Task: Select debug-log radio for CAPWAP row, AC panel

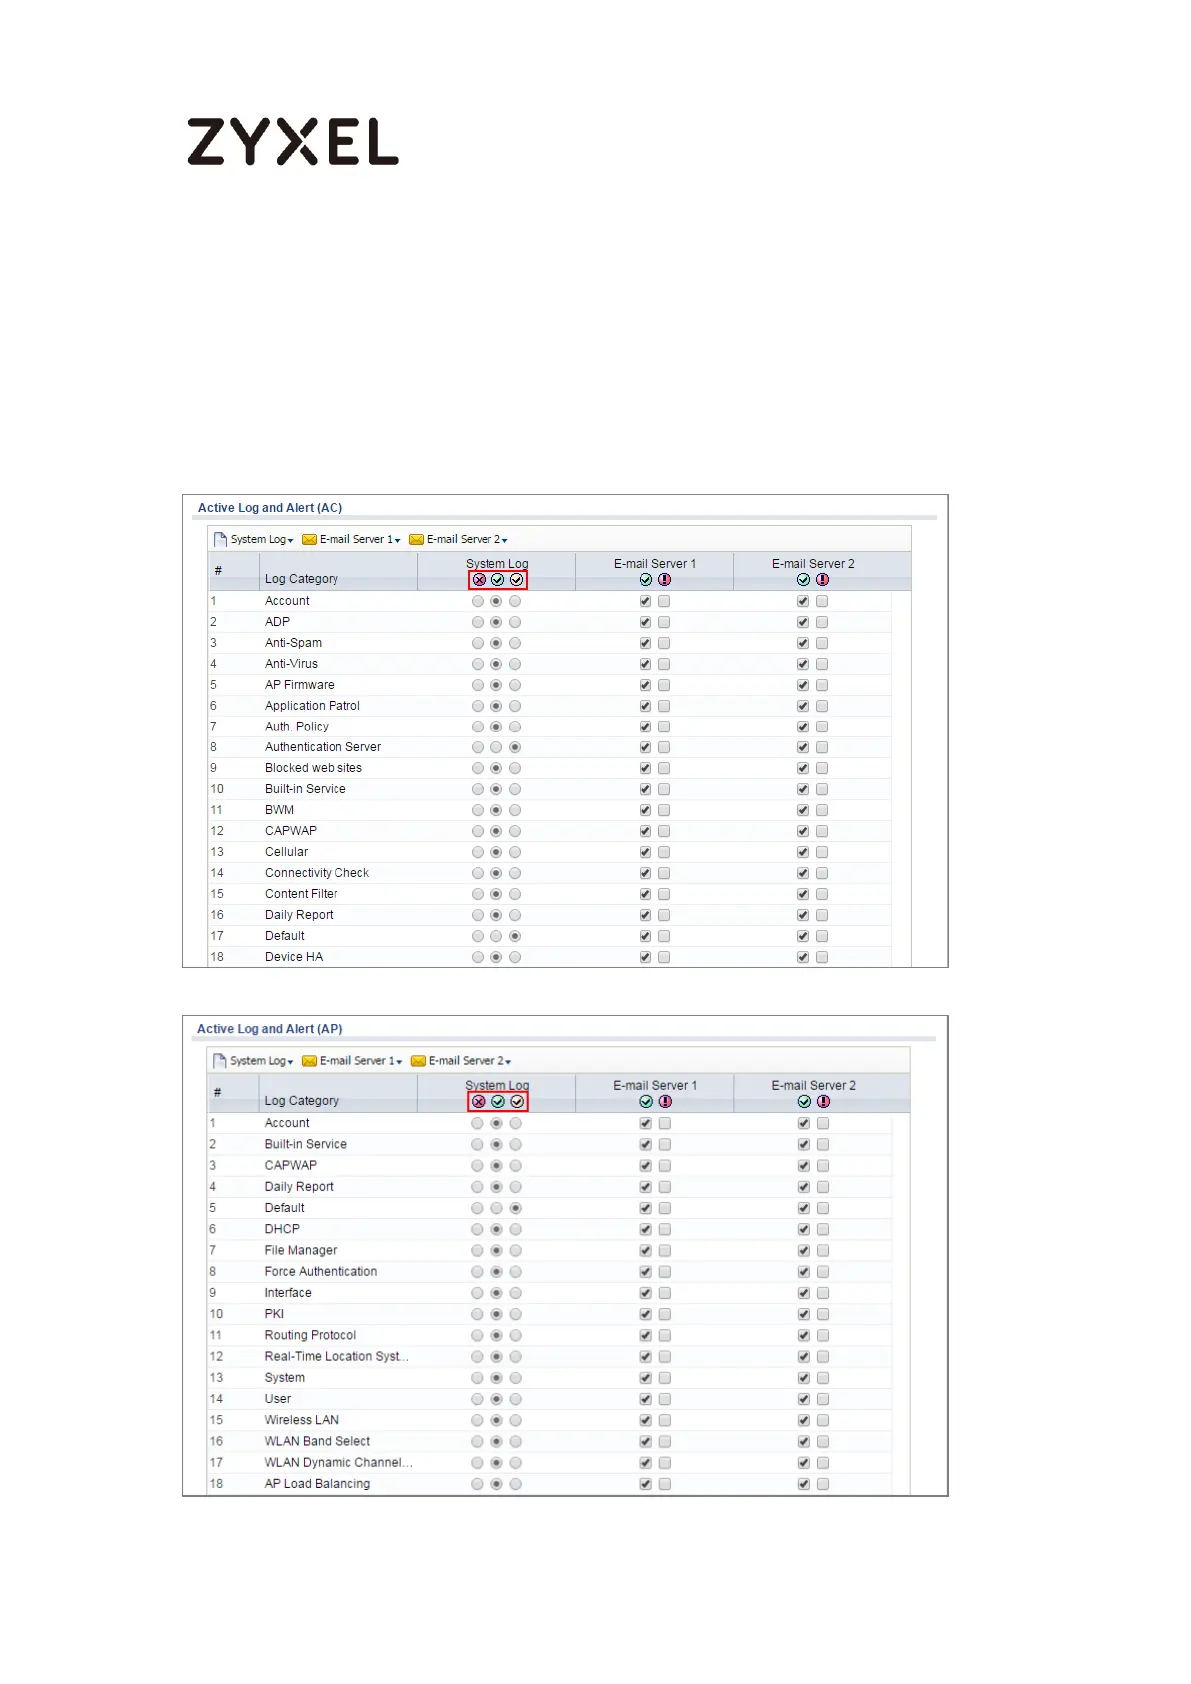Action: (x=515, y=832)
